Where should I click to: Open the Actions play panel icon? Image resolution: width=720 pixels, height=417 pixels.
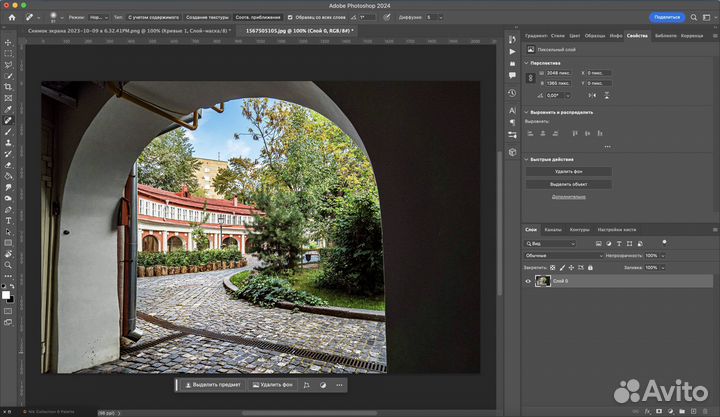(512, 51)
